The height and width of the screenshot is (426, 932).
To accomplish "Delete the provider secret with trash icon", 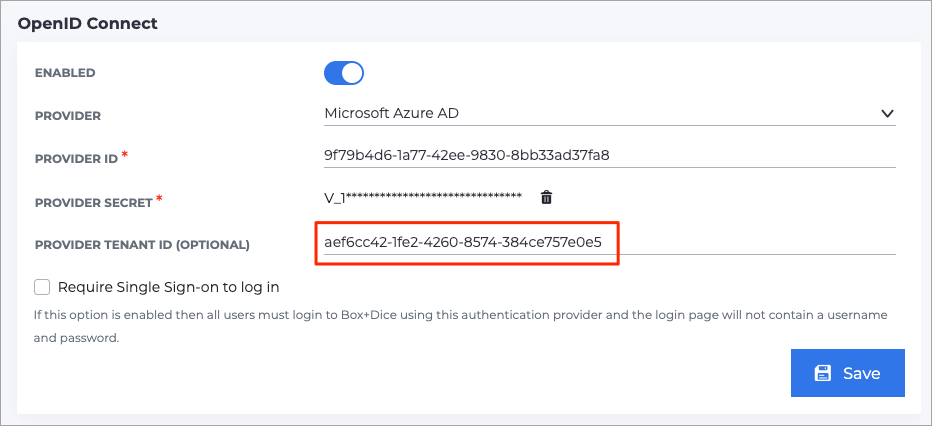I will point(546,197).
